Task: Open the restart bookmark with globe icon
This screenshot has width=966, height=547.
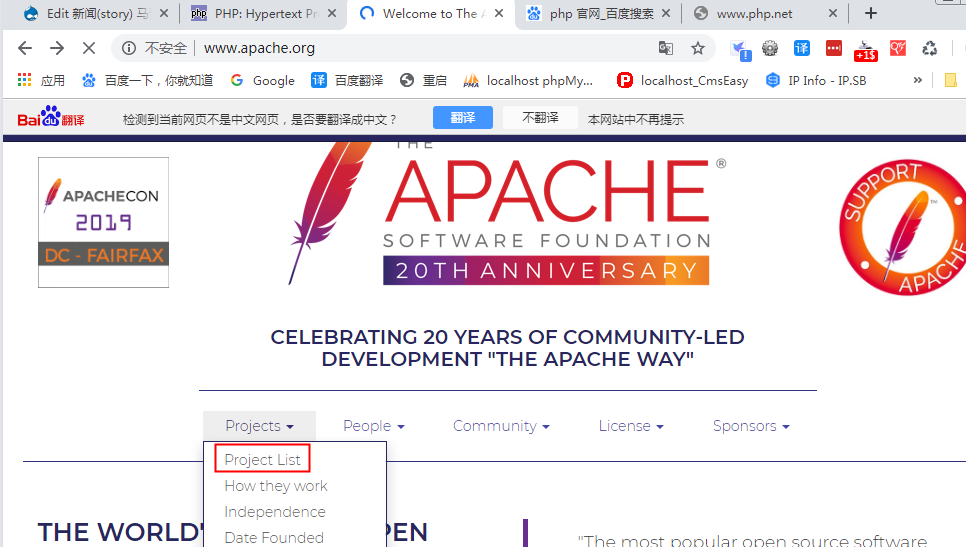Action: [x=423, y=80]
